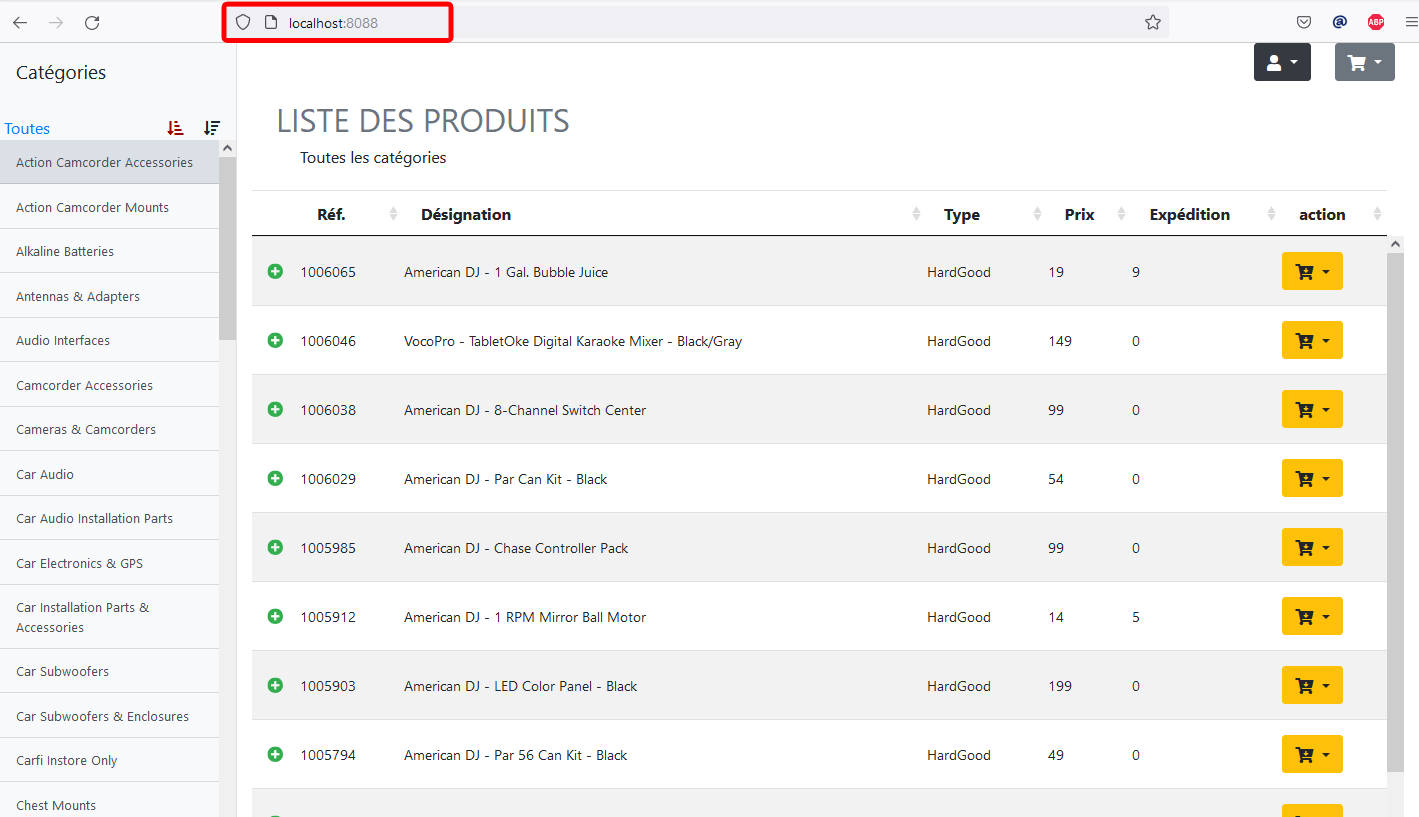The image size is (1419, 817).
Task: Open cart action for Par Can Kit - Black
Action: [1312, 478]
